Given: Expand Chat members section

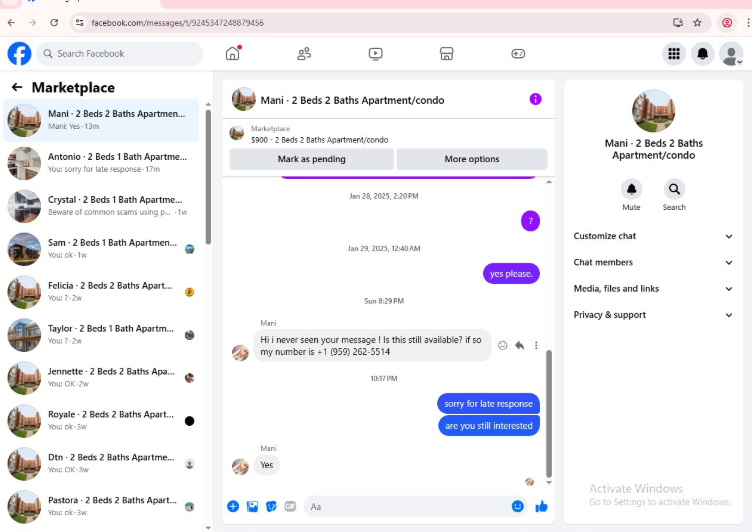Looking at the screenshot, I should tap(653, 262).
